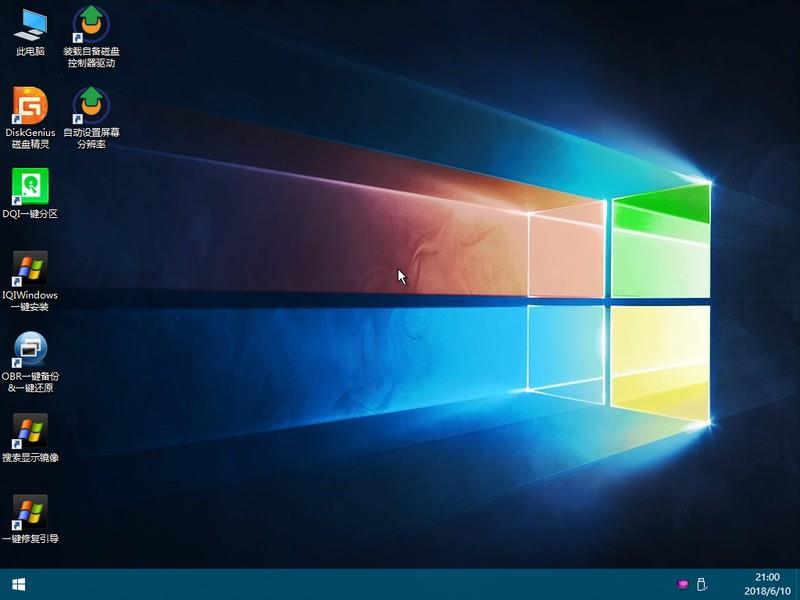Open the Windows Start menu

pyautogui.click(x=18, y=584)
